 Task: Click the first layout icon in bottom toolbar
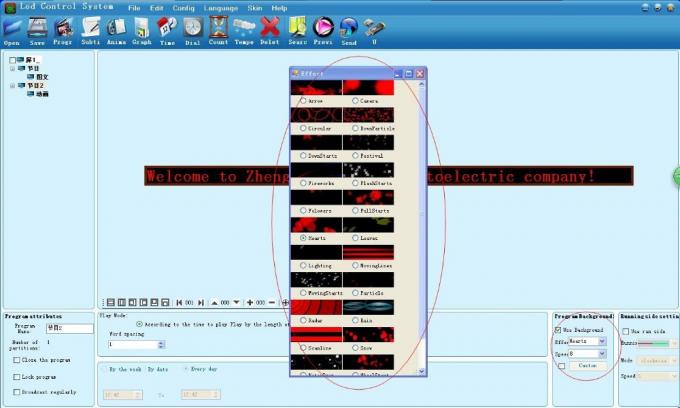(111, 303)
